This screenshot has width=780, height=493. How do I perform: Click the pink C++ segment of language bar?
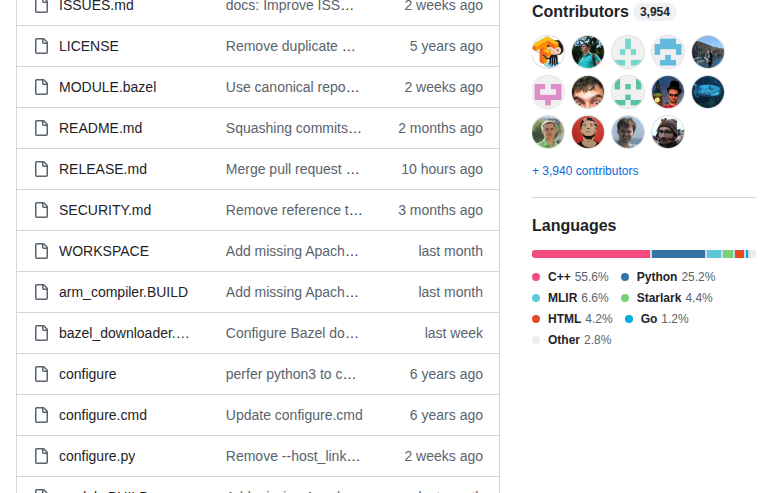[591, 254]
